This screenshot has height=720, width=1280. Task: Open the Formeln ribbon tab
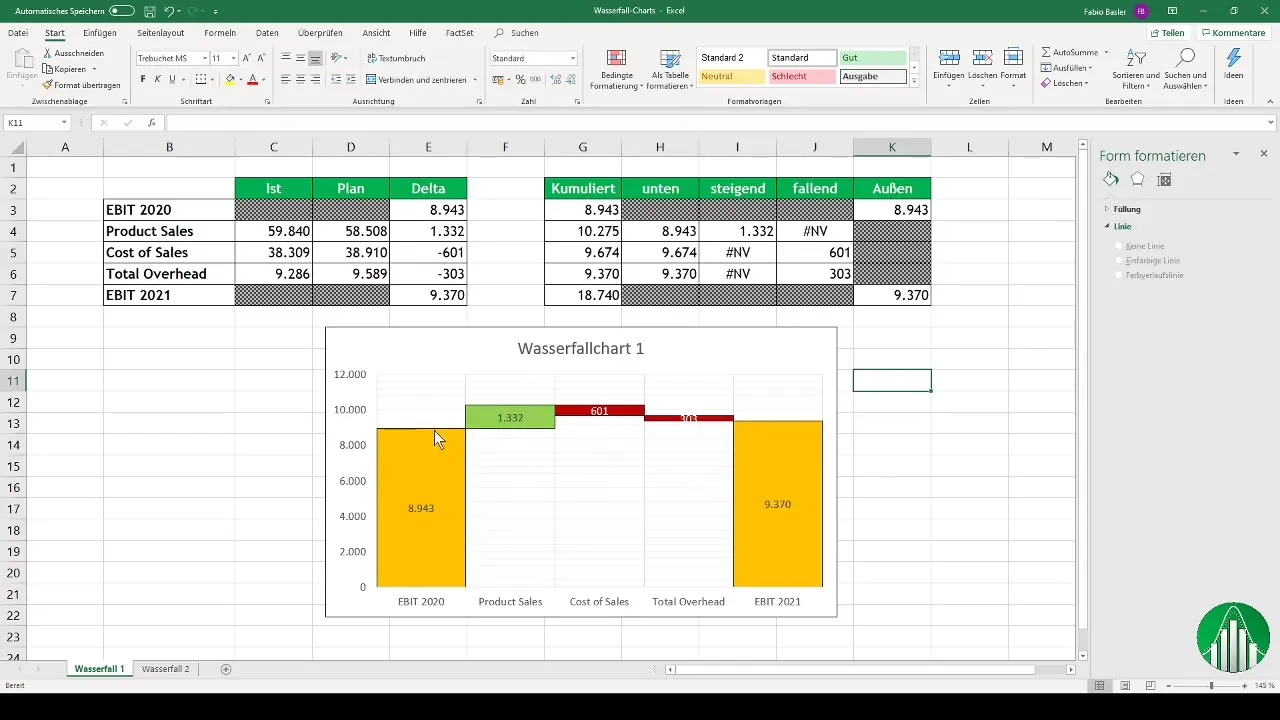coord(220,33)
